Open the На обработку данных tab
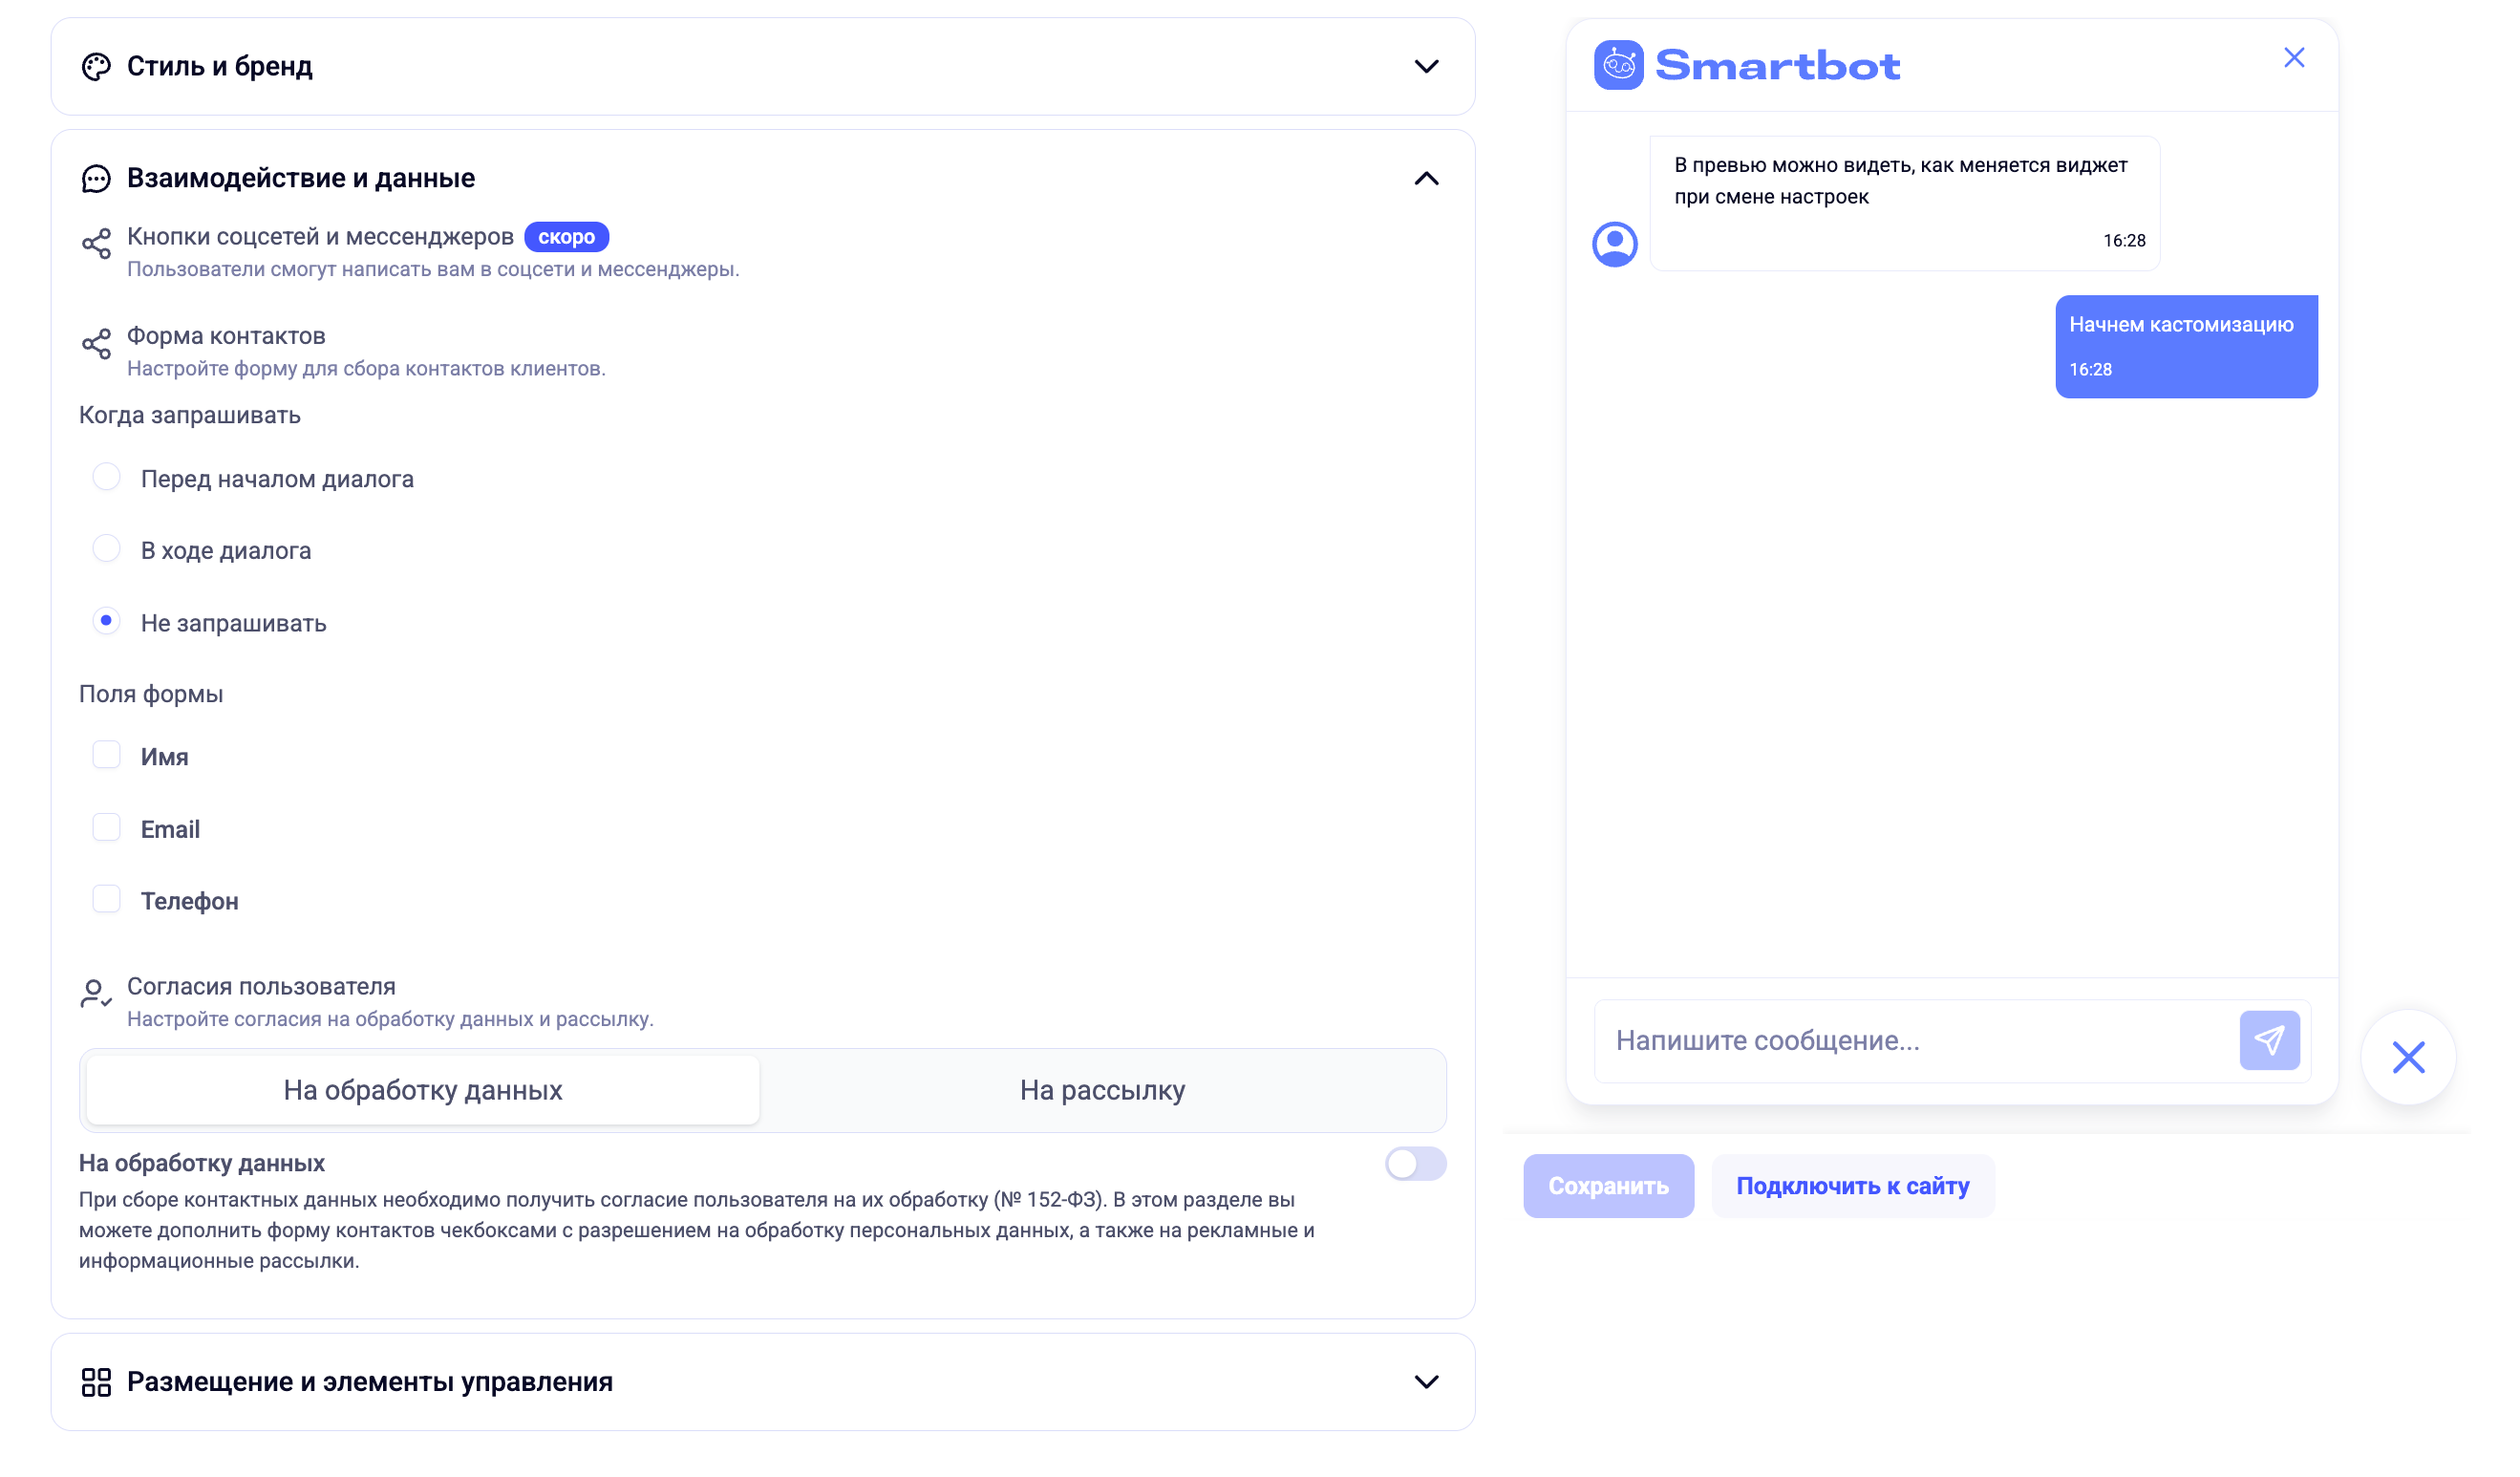Image resolution: width=2520 pixels, height=1477 pixels. (423, 1090)
